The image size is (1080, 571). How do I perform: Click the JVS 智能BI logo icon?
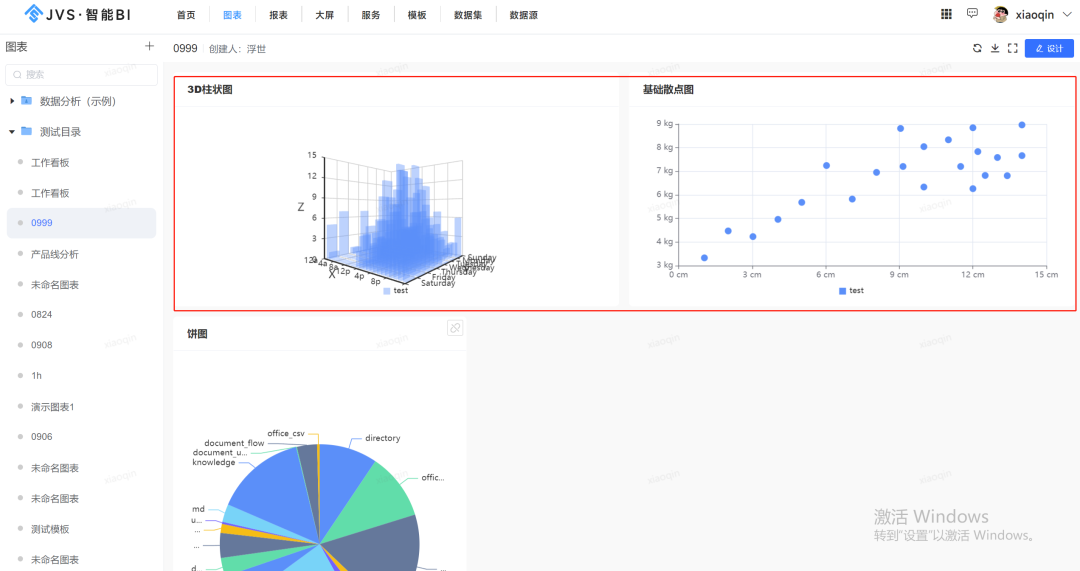coord(33,13)
